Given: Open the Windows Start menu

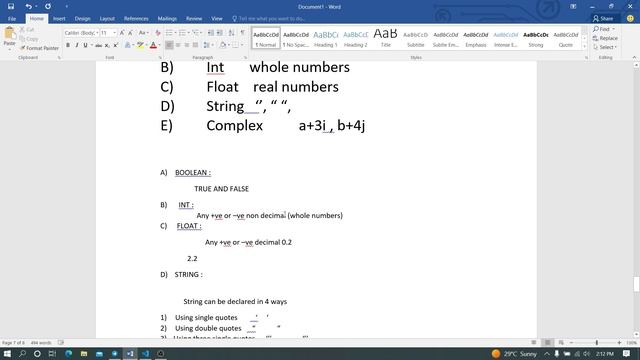Looking at the screenshot, I should click(7, 353).
